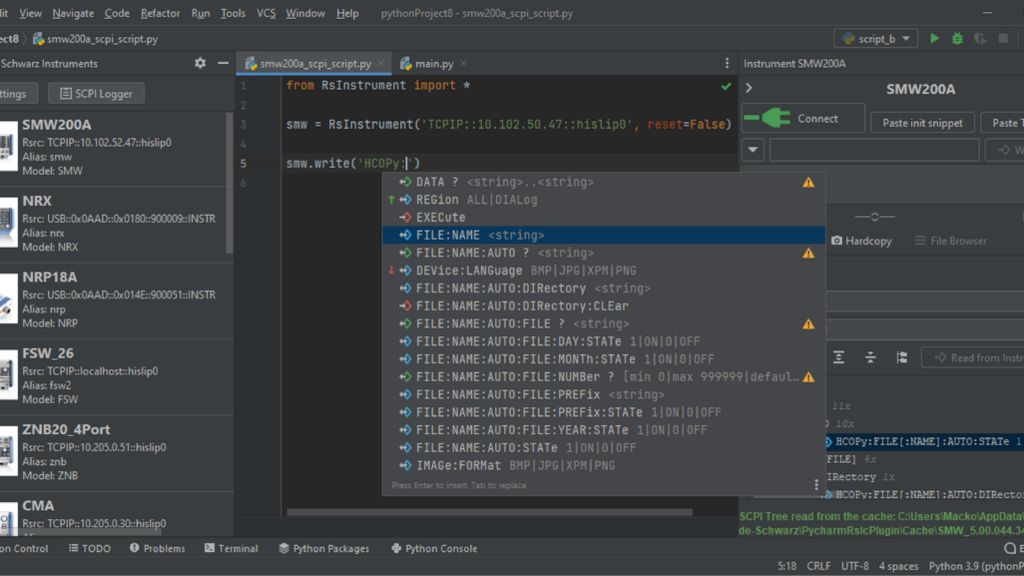Open Instruments panel gear settings icon

pos(200,63)
